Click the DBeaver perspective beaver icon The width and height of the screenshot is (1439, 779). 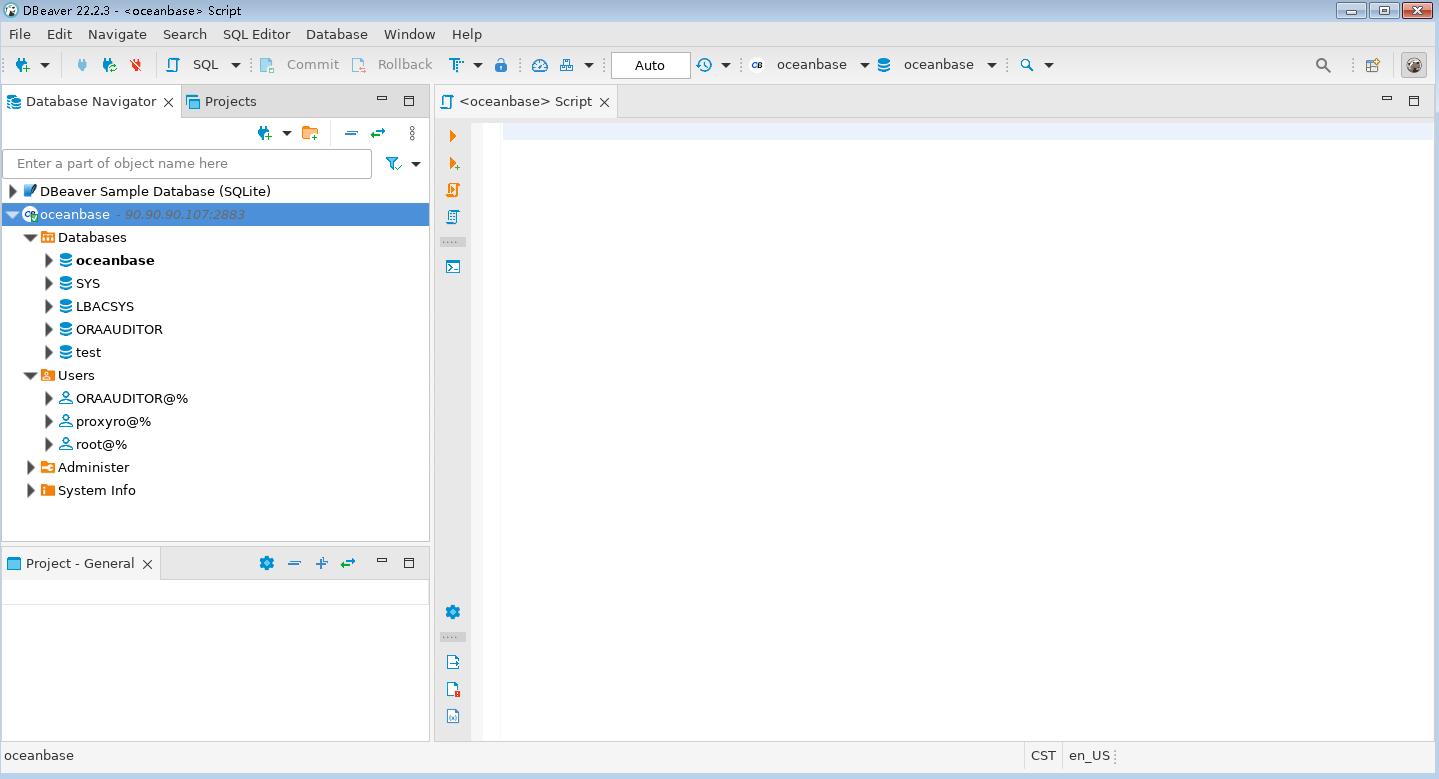pyautogui.click(x=1414, y=65)
